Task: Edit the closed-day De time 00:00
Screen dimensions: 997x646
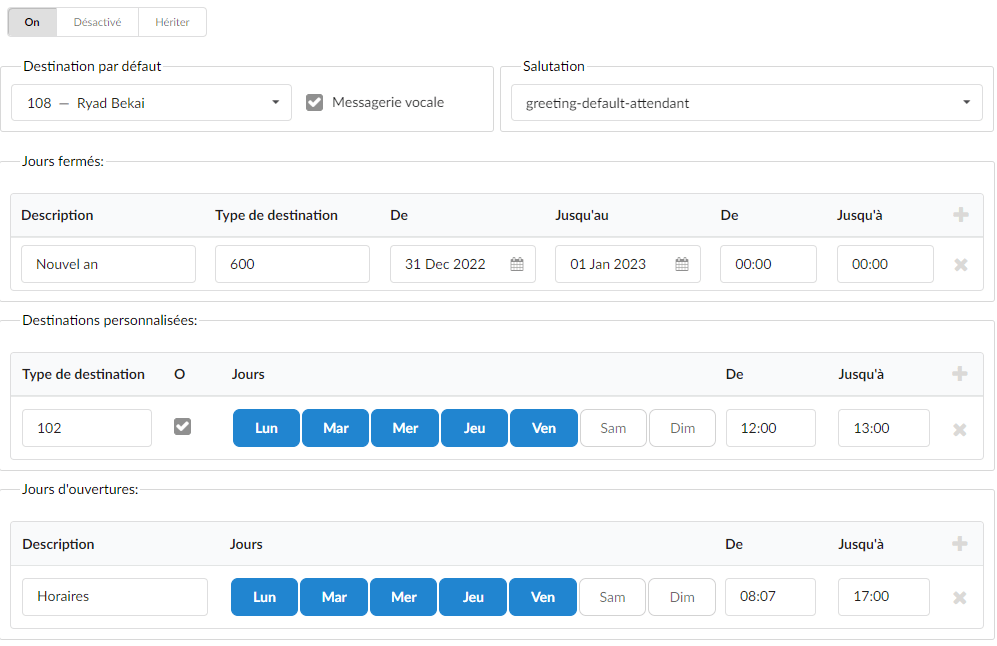Action: 768,264
